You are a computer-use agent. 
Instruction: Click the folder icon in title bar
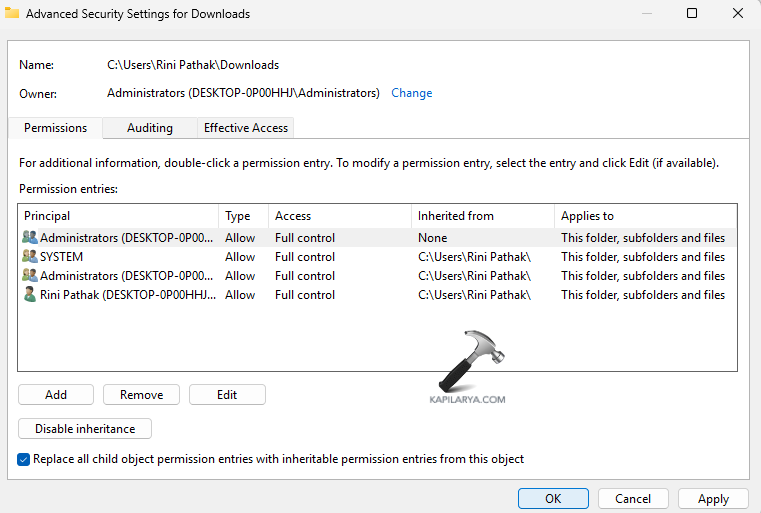(12, 14)
